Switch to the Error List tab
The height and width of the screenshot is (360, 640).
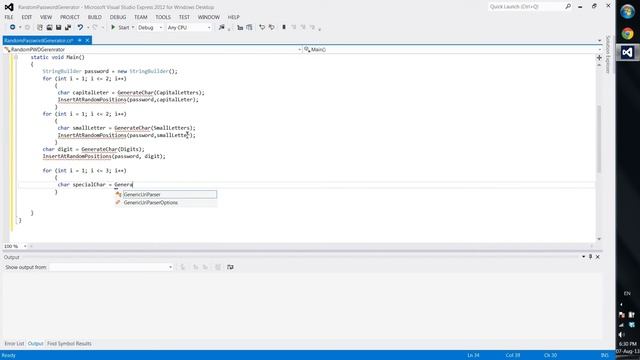(x=14, y=344)
